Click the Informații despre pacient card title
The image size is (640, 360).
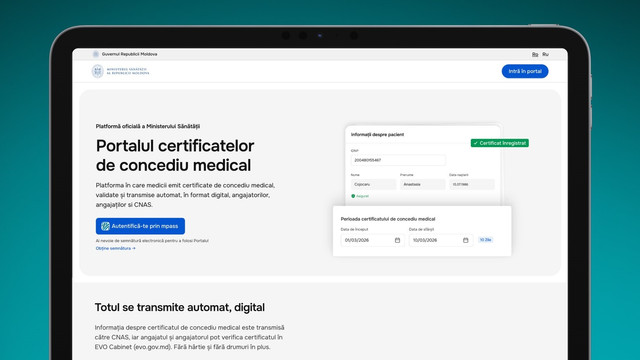click(378, 134)
